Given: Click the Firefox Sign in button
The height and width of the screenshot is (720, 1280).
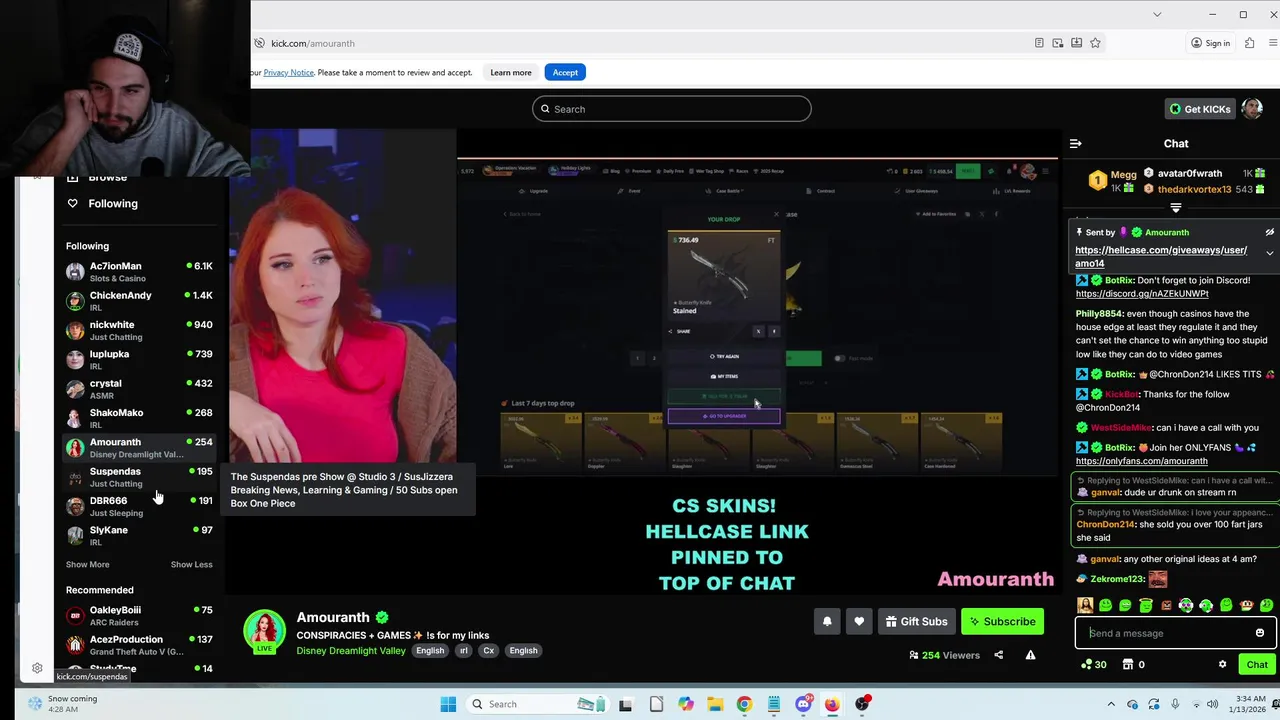Looking at the screenshot, I should pos(1210,43).
